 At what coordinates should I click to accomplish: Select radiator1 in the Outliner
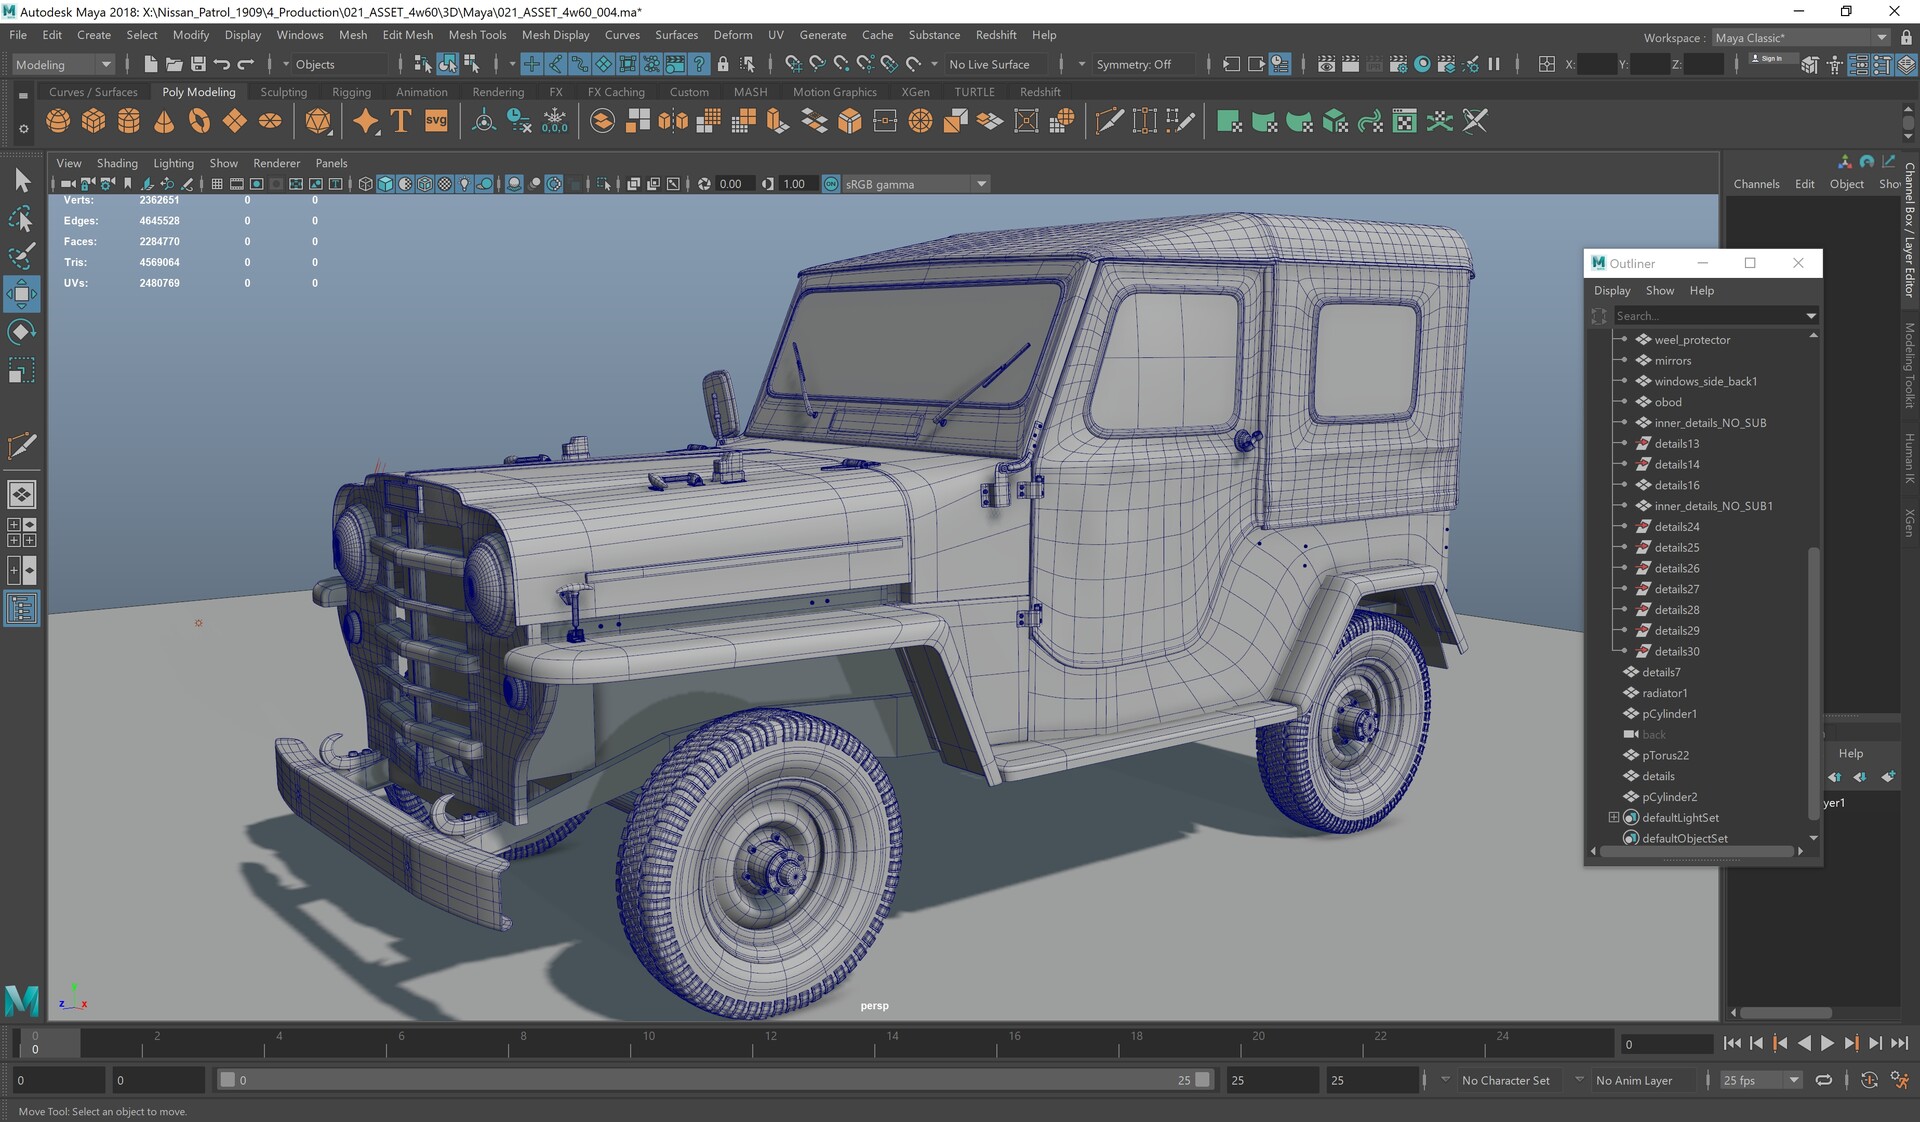(x=1664, y=693)
